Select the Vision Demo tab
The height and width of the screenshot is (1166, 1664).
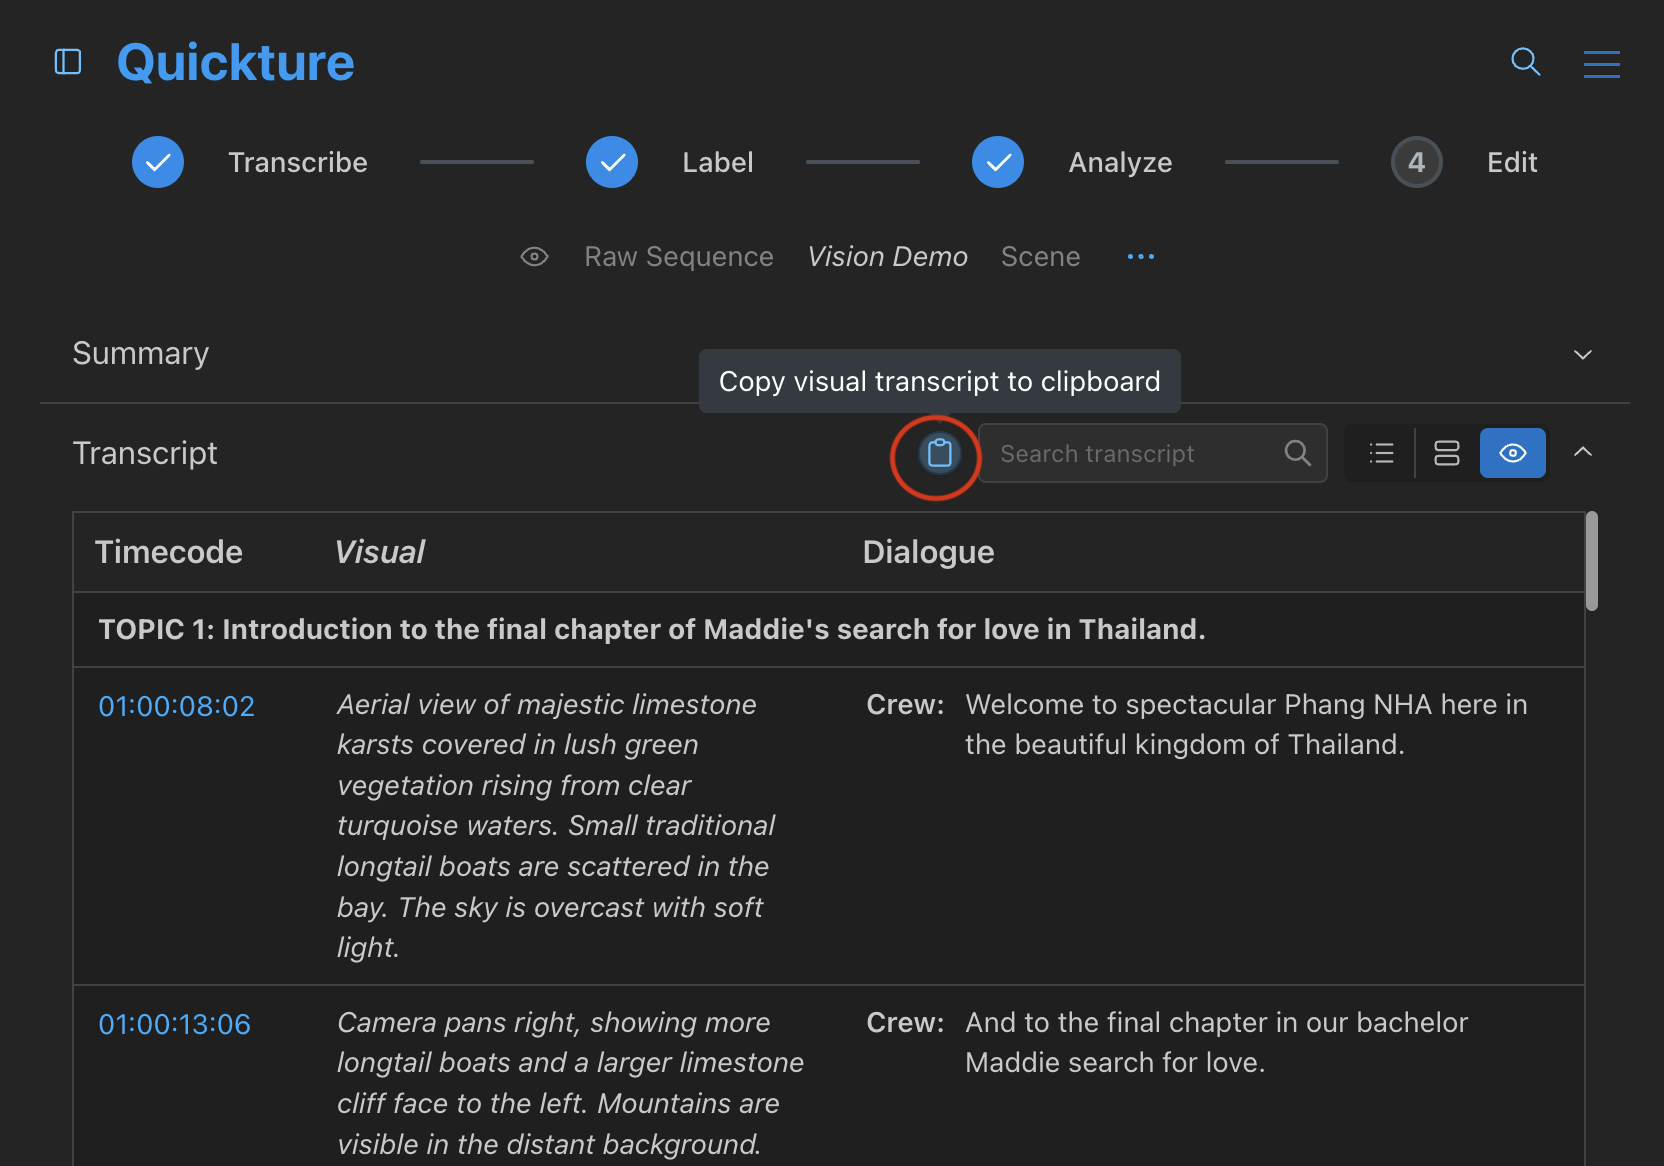pyautogui.click(x=887, y=257)
